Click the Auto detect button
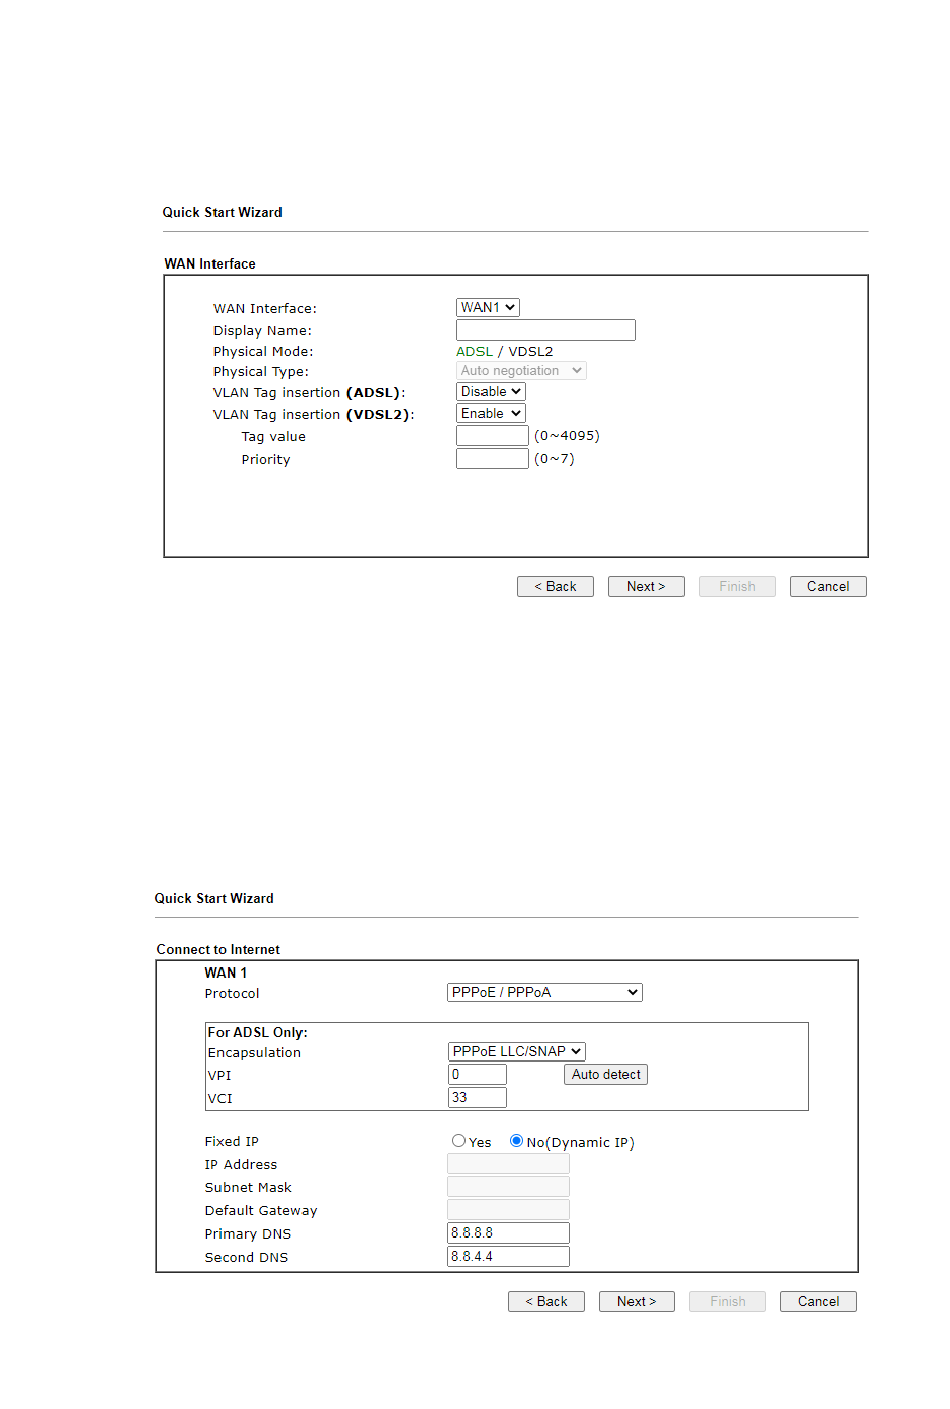This screenshot has width=950, height=1409. click(606, 1074)
